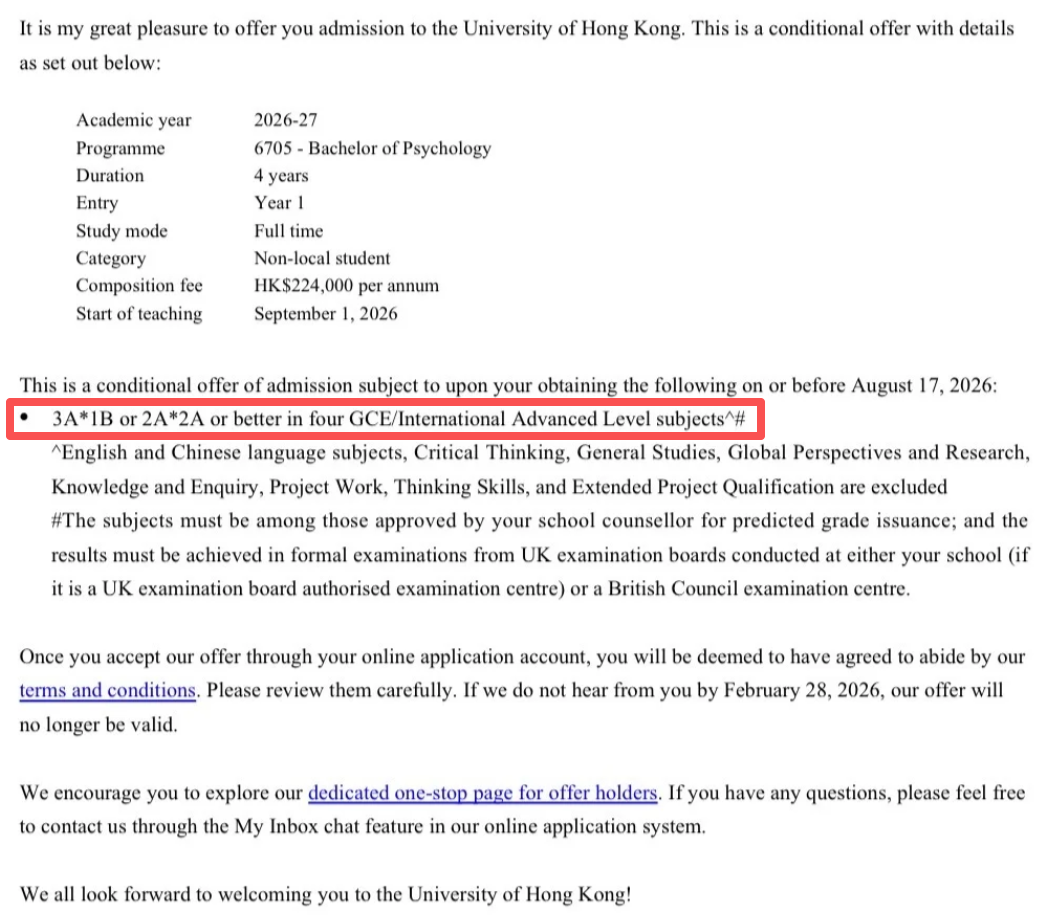Image resolution: width=1054 pixels, height=922 pixels.
Task: Open the dedicated one-stop page for offer holders link
Action: tap(482, 794)
